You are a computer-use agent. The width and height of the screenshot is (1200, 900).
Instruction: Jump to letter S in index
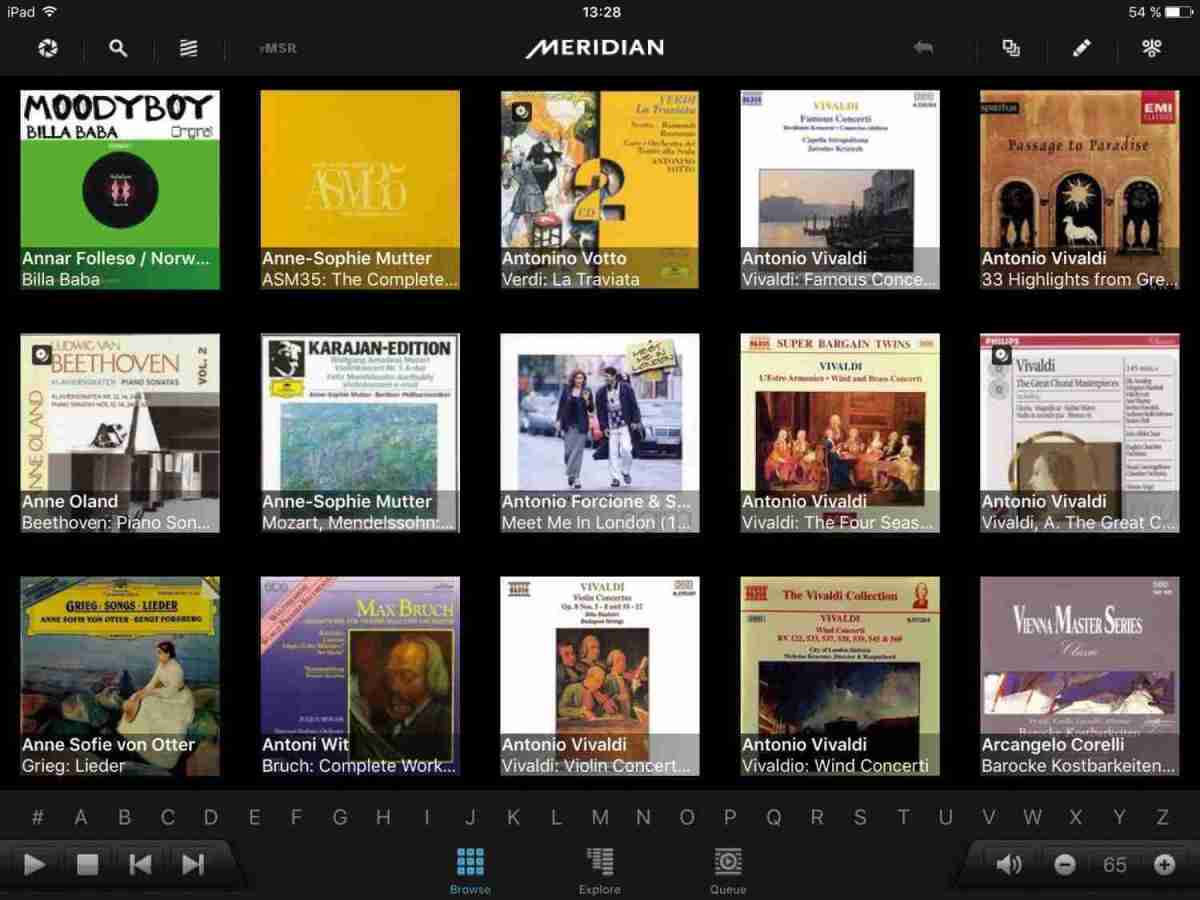coord(860,817)
